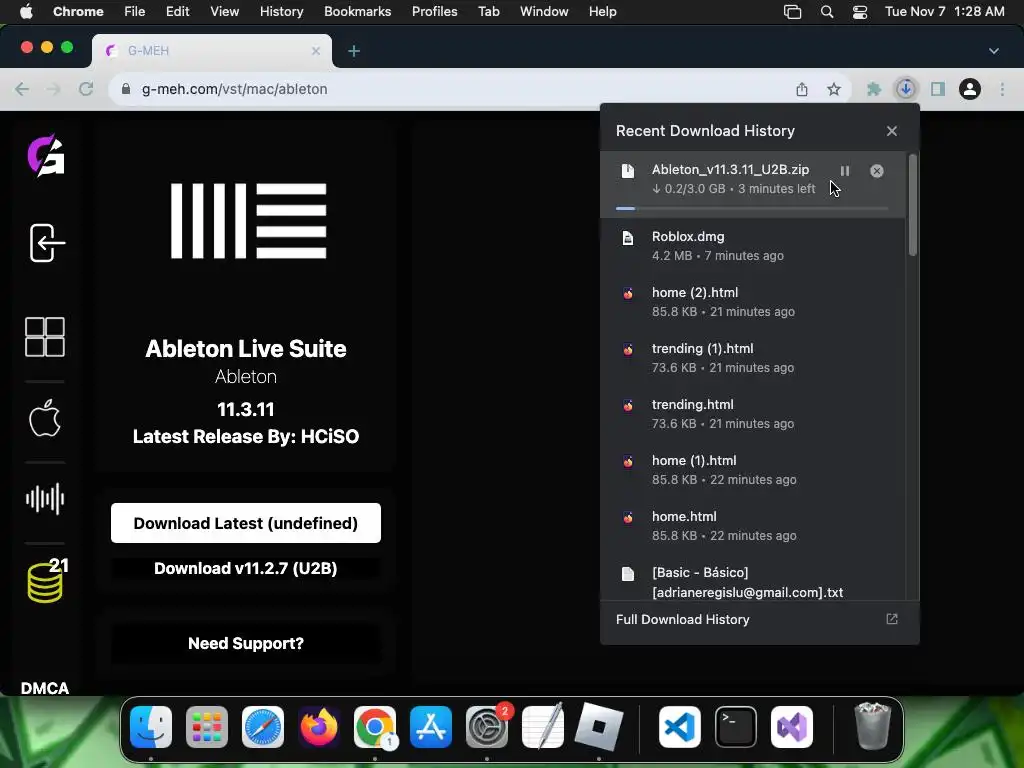The width and height of the screenshot is (1024, 768).
Task: Click the share page icon in address bar
Action: 802,89
